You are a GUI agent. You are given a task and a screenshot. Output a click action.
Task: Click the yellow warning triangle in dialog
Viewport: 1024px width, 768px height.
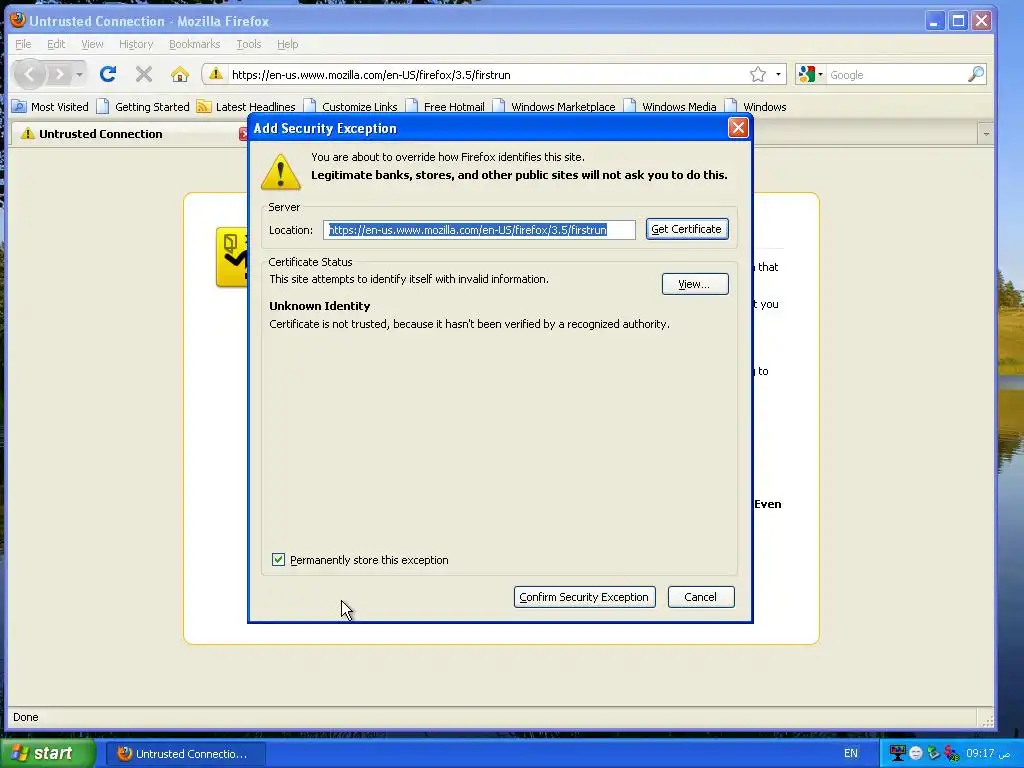coord(281,172)
